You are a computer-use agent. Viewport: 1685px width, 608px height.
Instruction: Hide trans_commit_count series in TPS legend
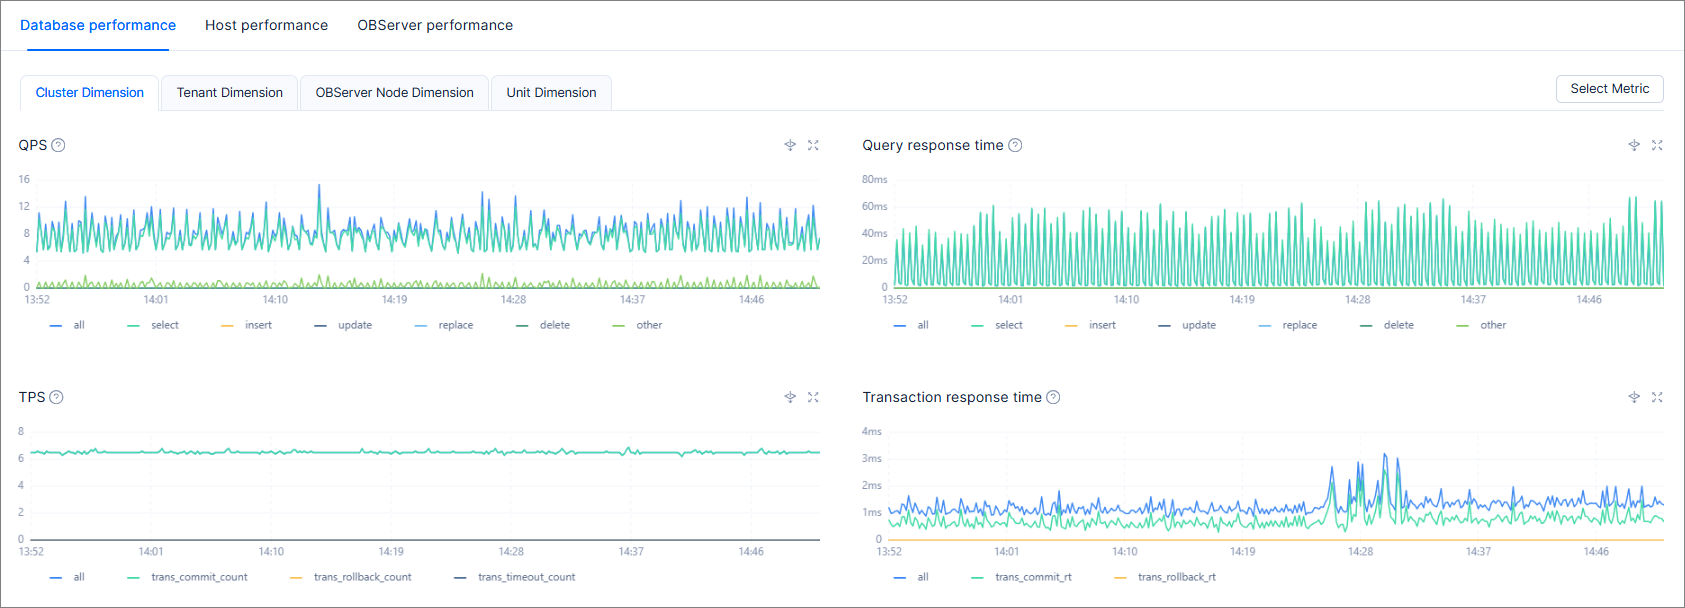[199, 577]
